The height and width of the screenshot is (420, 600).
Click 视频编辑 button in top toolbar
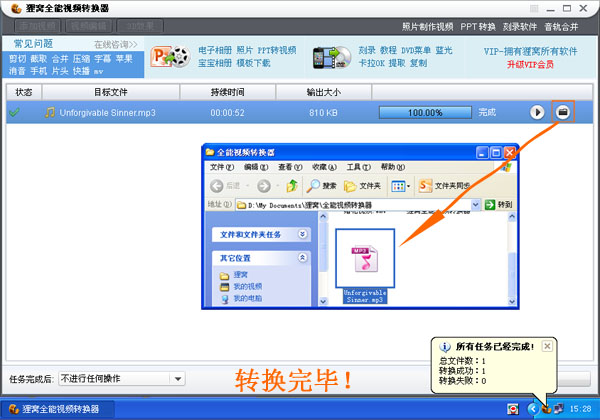(x=89, y=26)
